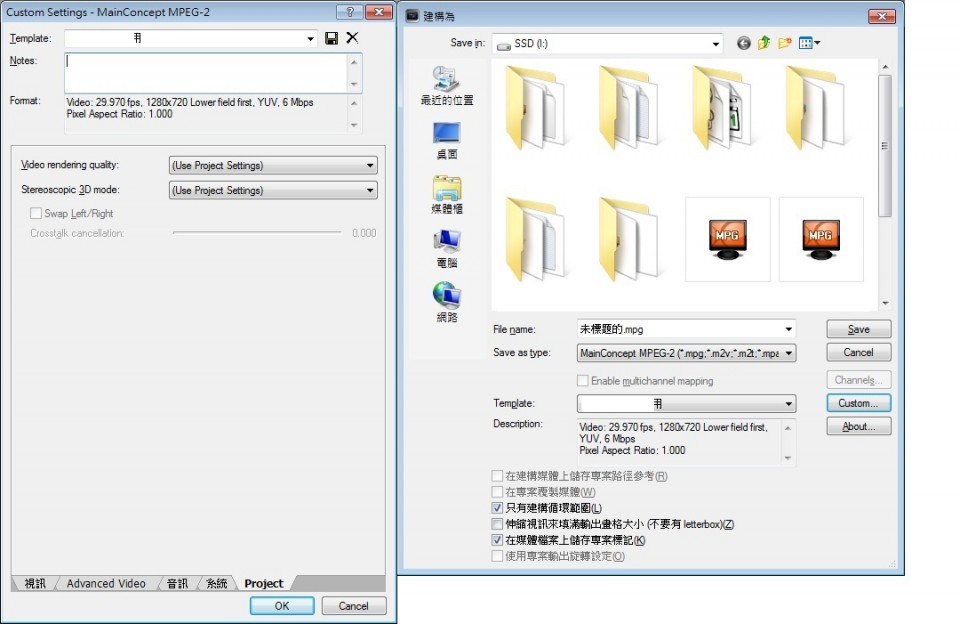Delete the template using the X icon
This screenshot has height=624, width=960.
pyautogui.click(x=352, y=37)
